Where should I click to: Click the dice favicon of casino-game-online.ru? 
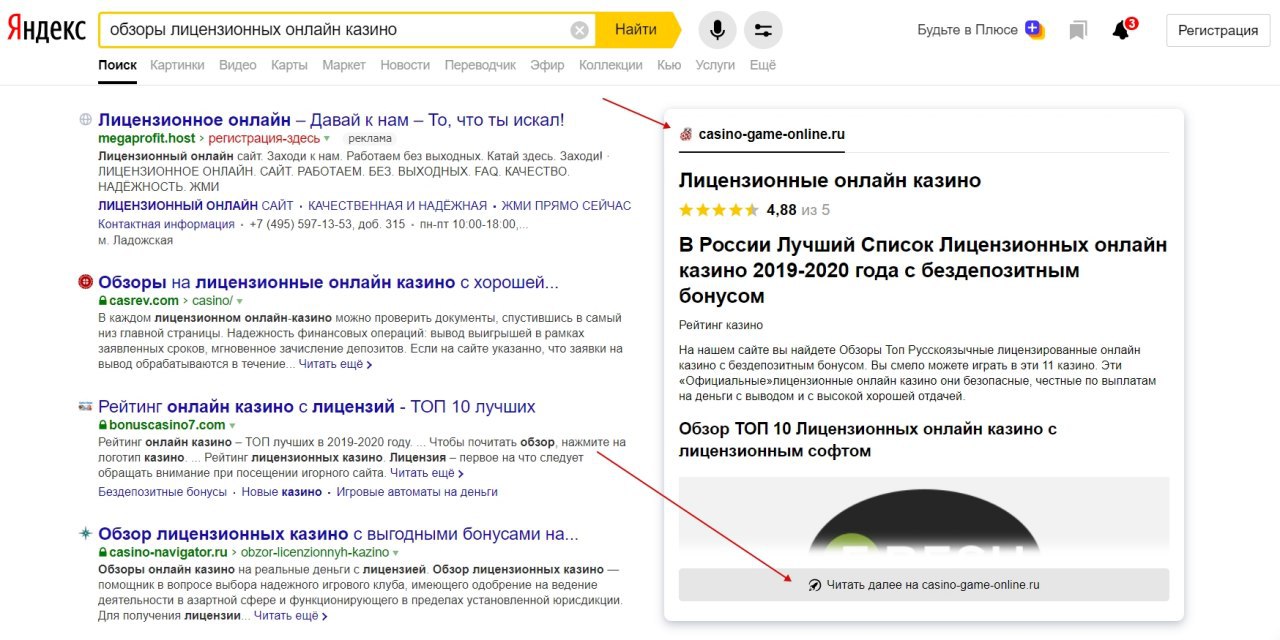click(x=686, y=134)
